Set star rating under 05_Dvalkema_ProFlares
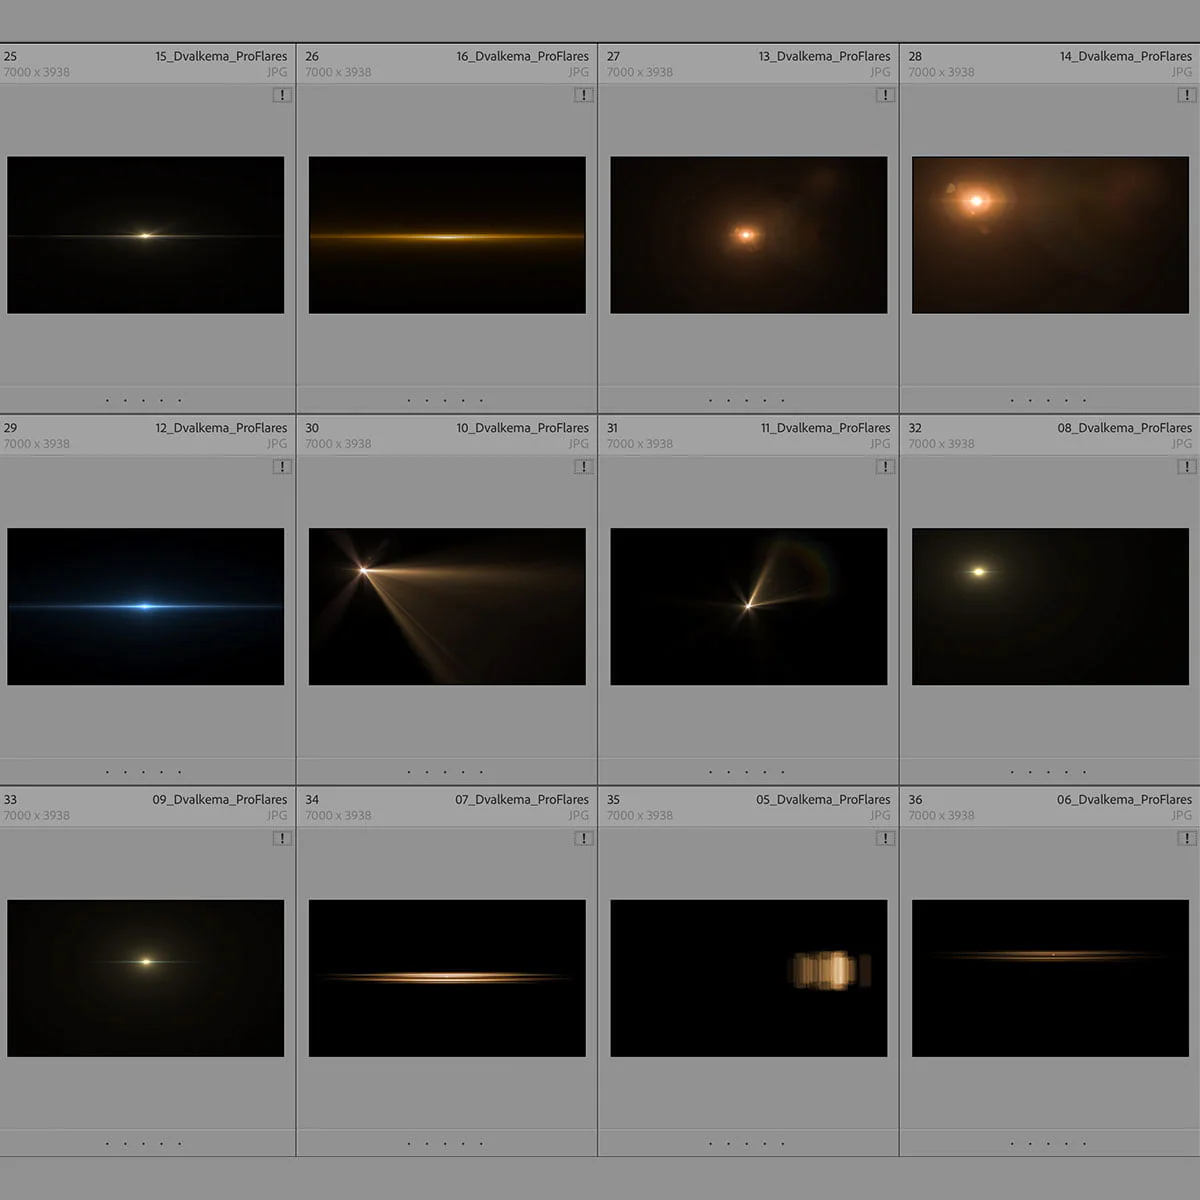This screenshot has height=1200, width=1200. 747,1144
